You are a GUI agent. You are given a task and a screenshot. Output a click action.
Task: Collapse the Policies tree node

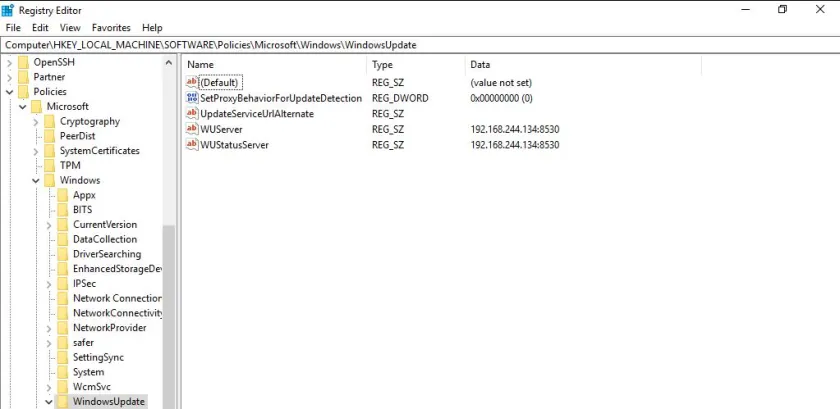pyautogui.click(x=9, y=92)
